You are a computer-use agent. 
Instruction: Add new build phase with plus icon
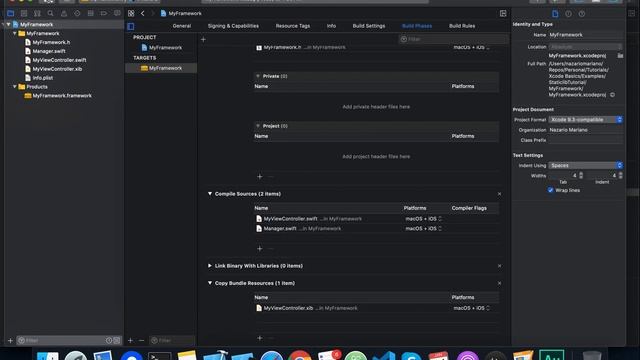click(203, 40)
